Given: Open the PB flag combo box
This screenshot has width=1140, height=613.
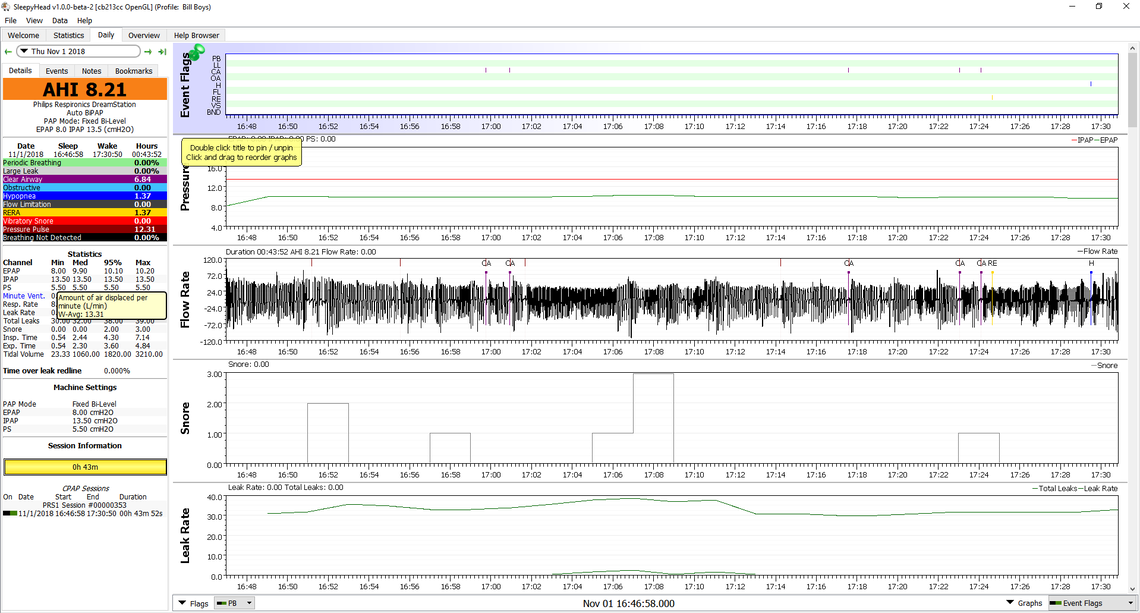Looking at the screenshot, I should pos(234,603).
